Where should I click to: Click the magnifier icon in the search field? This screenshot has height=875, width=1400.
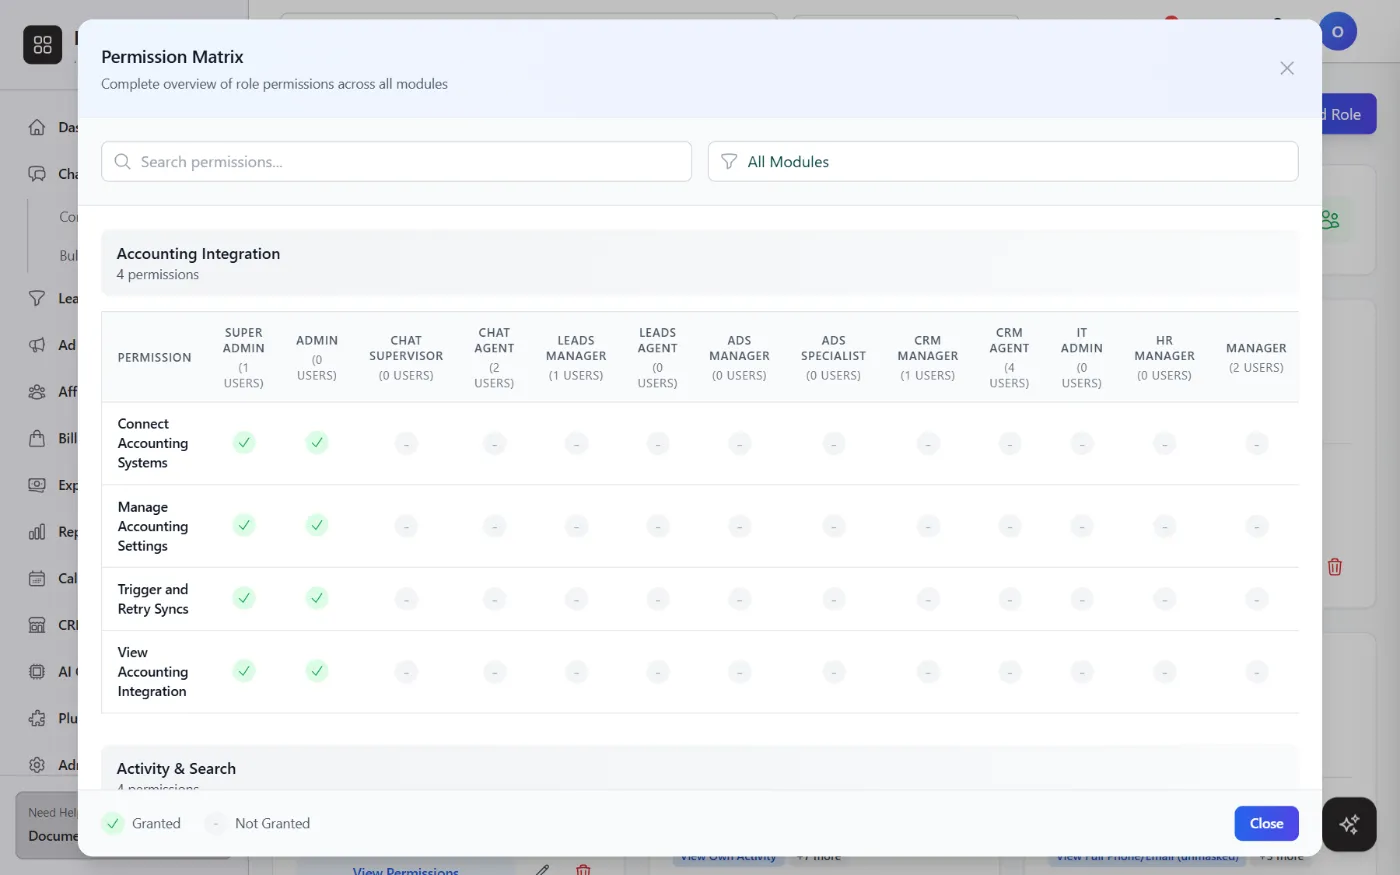point(123,161)
